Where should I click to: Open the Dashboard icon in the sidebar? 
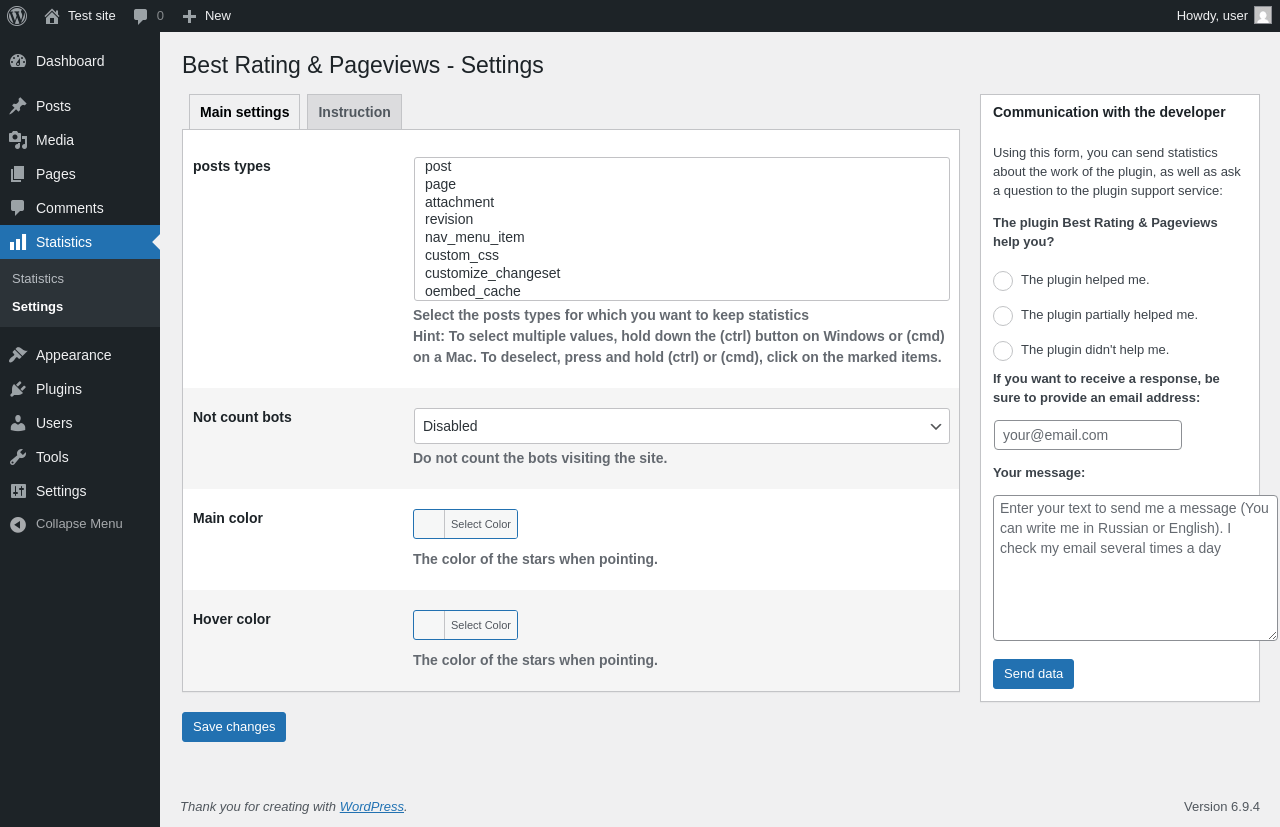18,61
